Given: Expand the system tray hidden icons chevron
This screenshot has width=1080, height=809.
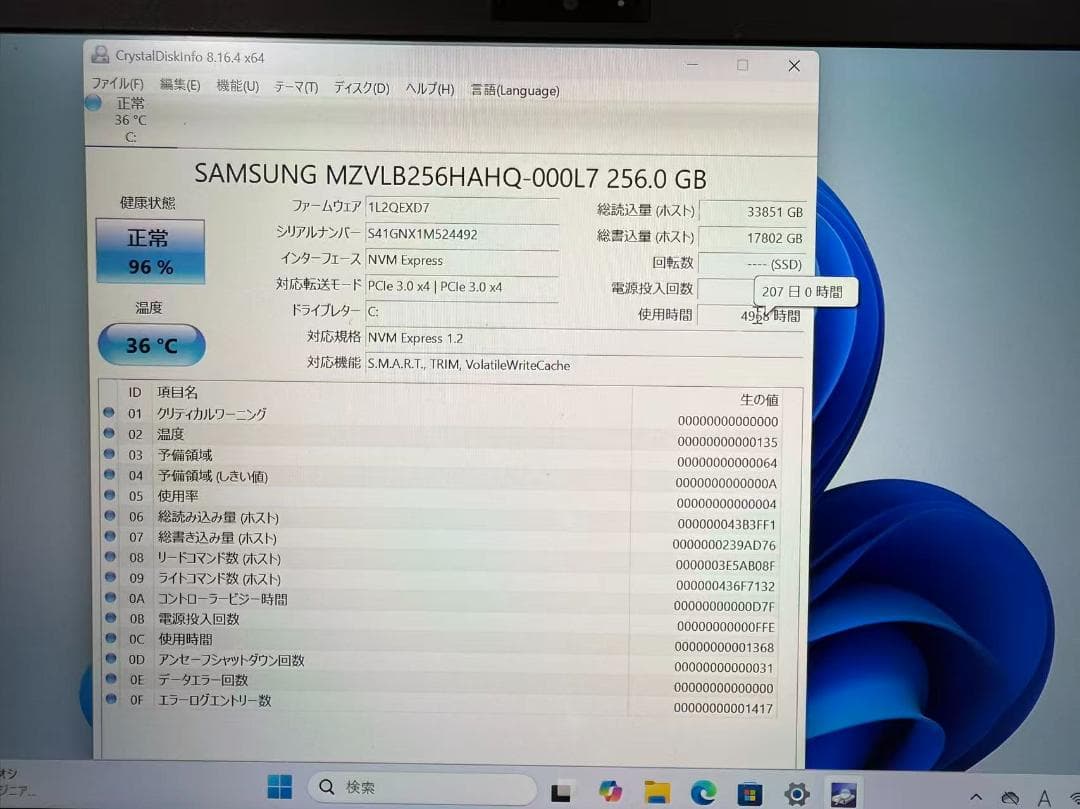Looking at the screenshot, I should pyautogui.click(x=976, y=797).
